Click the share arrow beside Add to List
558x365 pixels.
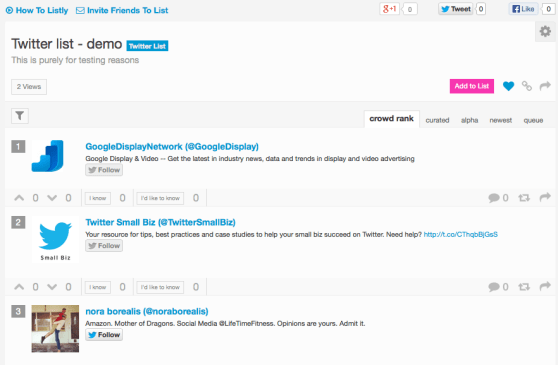point(545,86)
